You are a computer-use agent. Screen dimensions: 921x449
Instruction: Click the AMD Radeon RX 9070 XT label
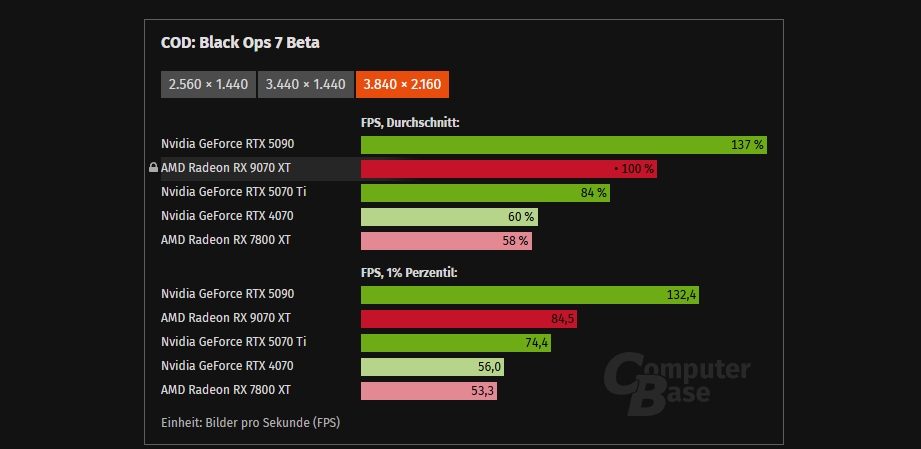(226, 168)
